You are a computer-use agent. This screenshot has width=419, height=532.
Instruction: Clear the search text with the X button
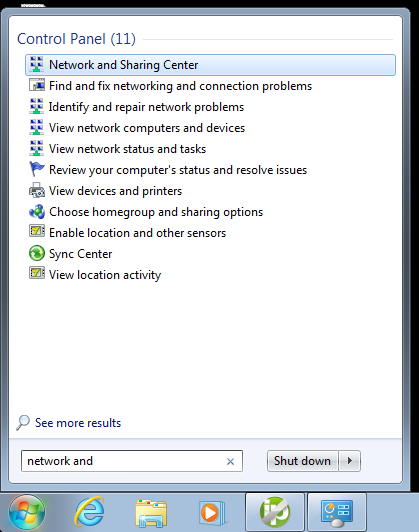pos(230,461)
